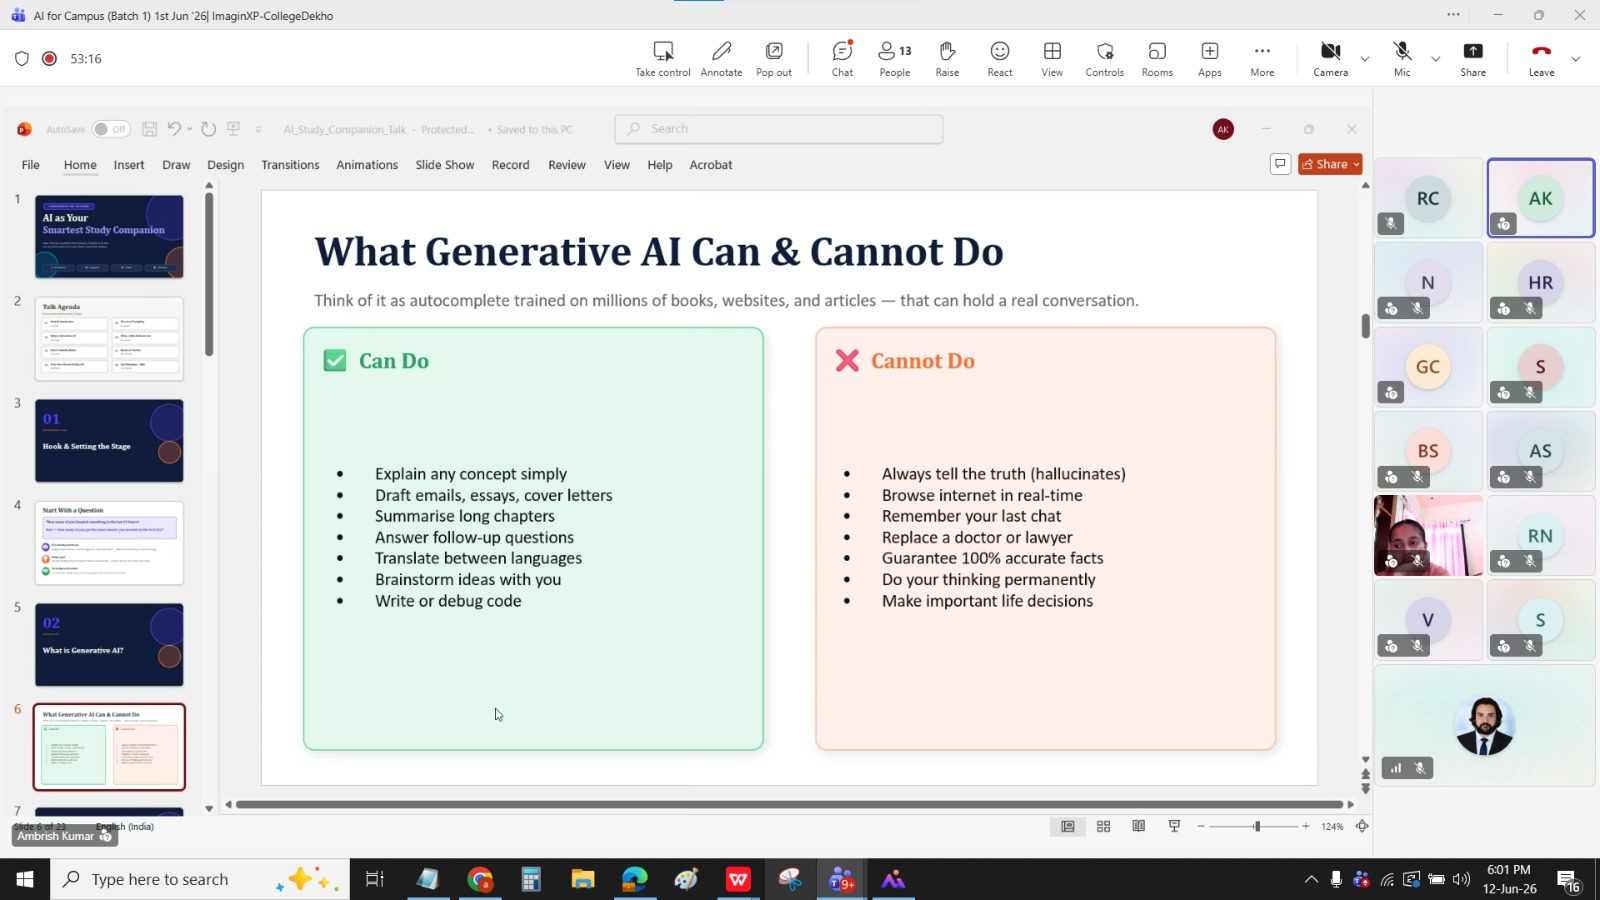
Task: Open the File menu
Action: pos(31,165)
